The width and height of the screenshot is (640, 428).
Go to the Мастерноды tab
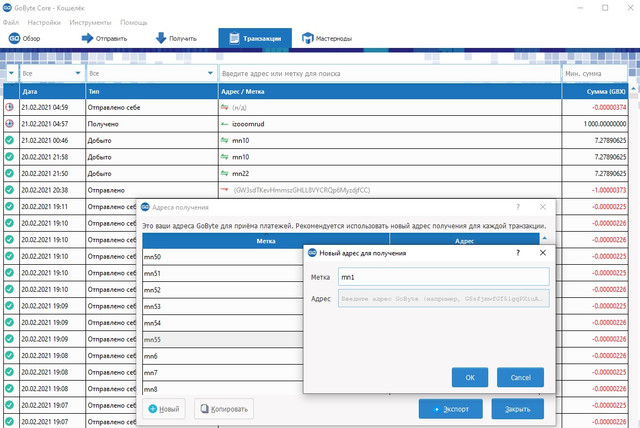coord(327,38)
